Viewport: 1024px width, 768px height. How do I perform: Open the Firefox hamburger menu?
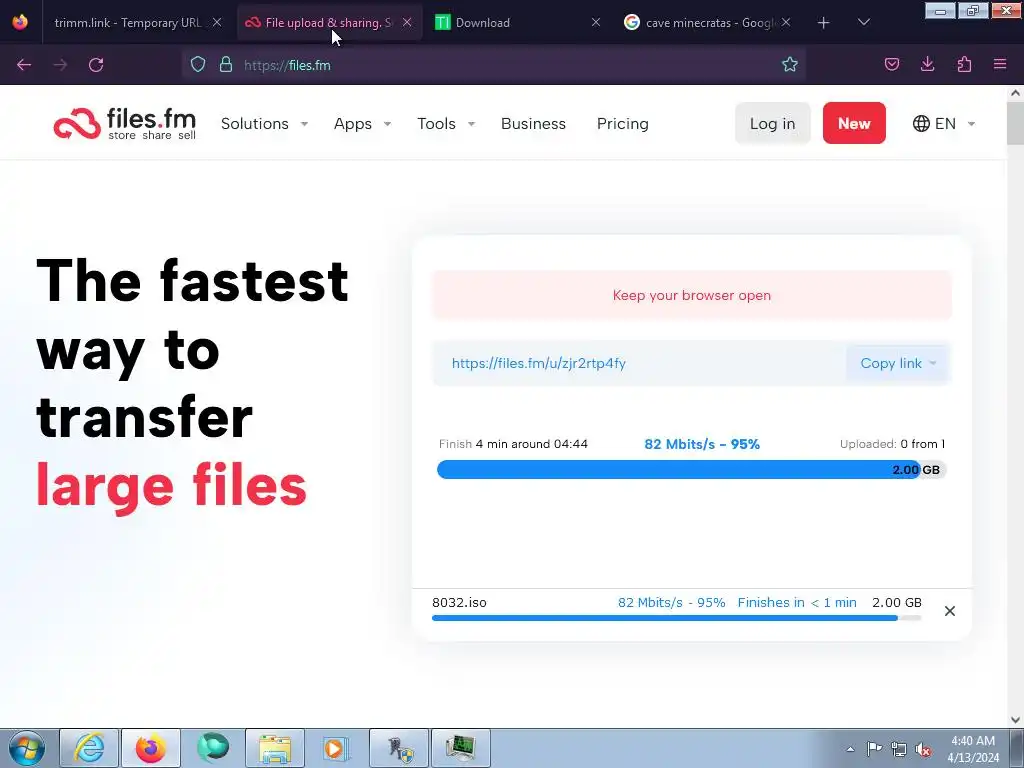1000,65
